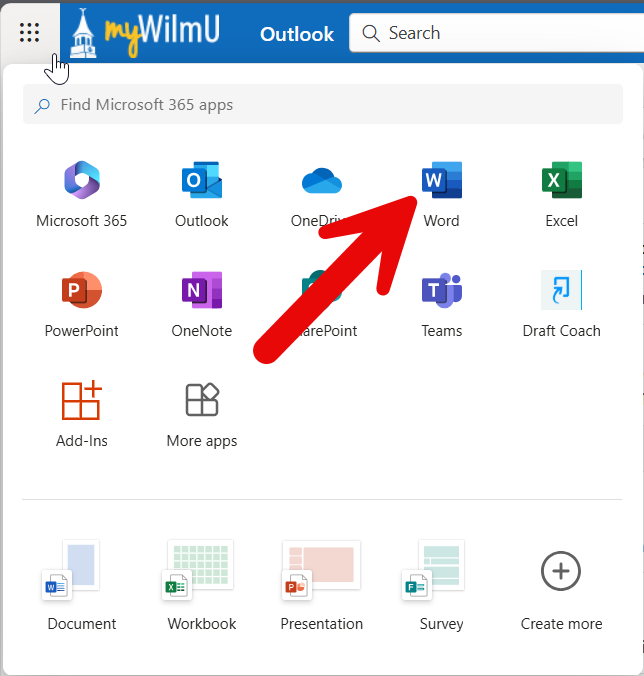Click the Find Microsoft 365 apps field
644x676 pixels.
tap(323, 104)
